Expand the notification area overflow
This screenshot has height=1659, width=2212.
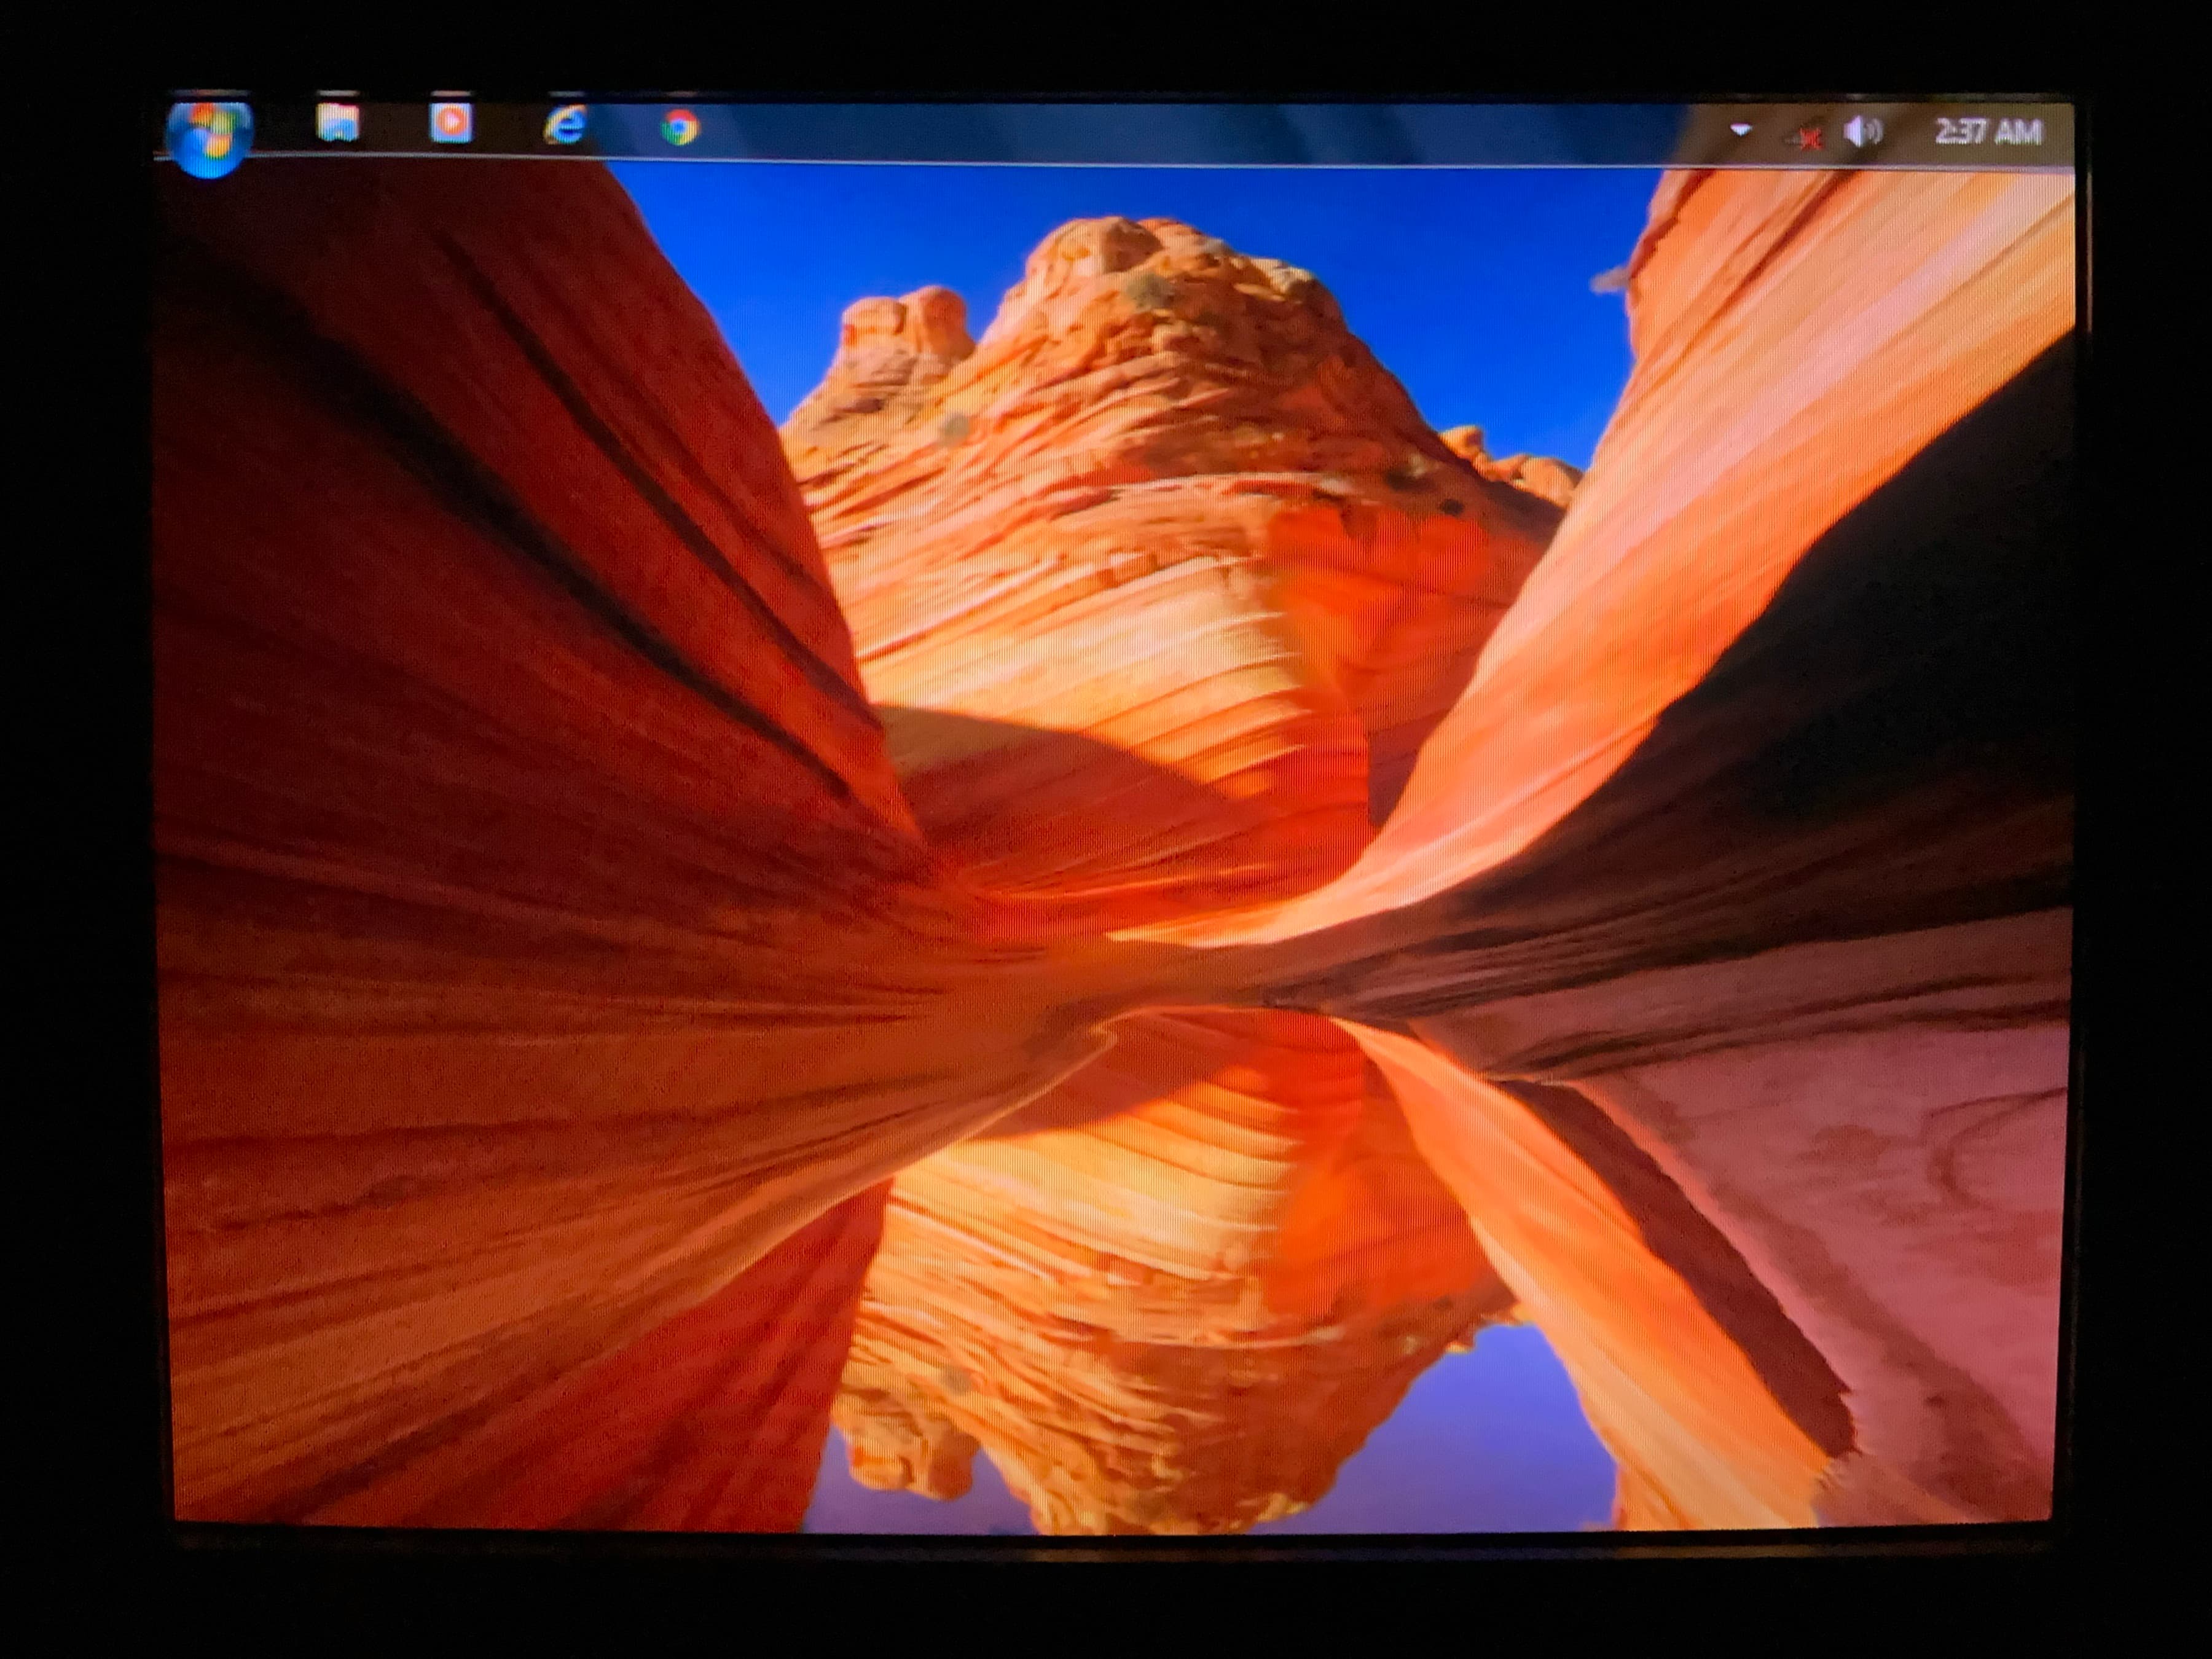[x=1741, y=130]
